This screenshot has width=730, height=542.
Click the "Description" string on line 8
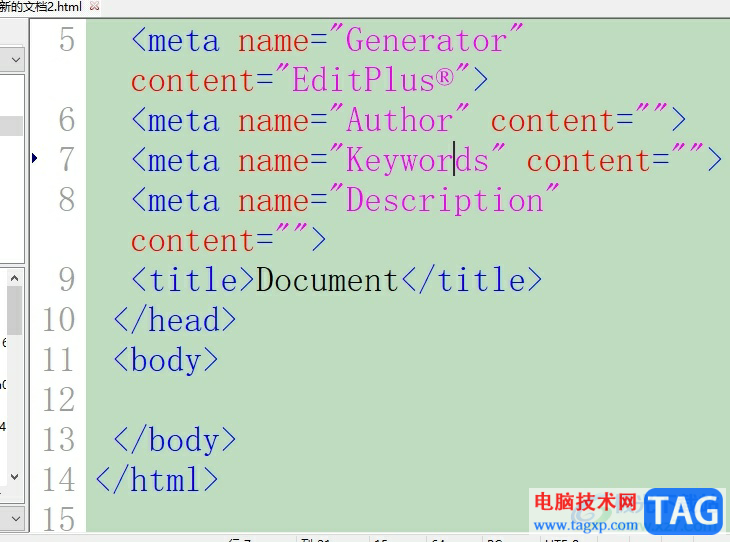pos(444,200)
